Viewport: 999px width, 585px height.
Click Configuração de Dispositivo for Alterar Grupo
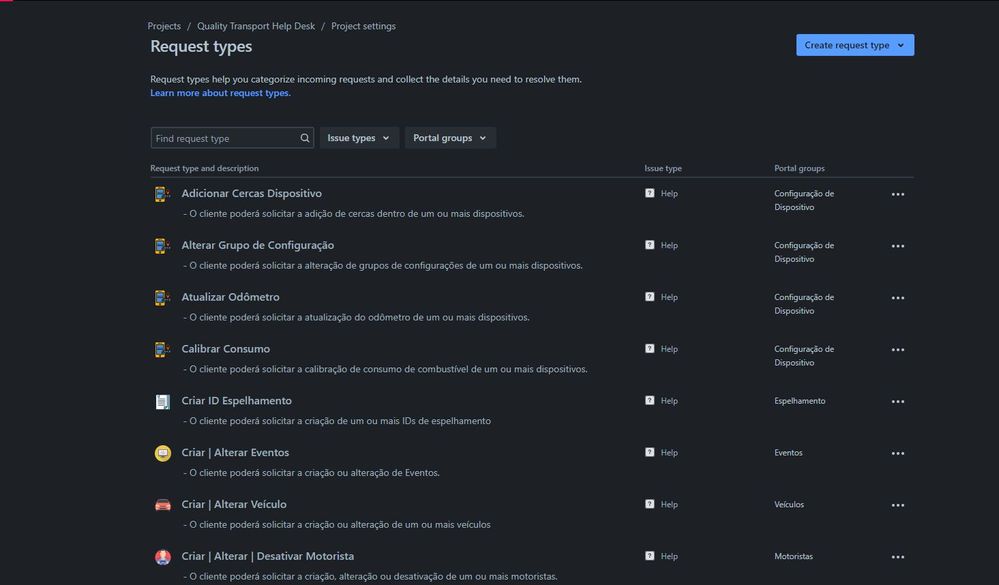point(804,252)
